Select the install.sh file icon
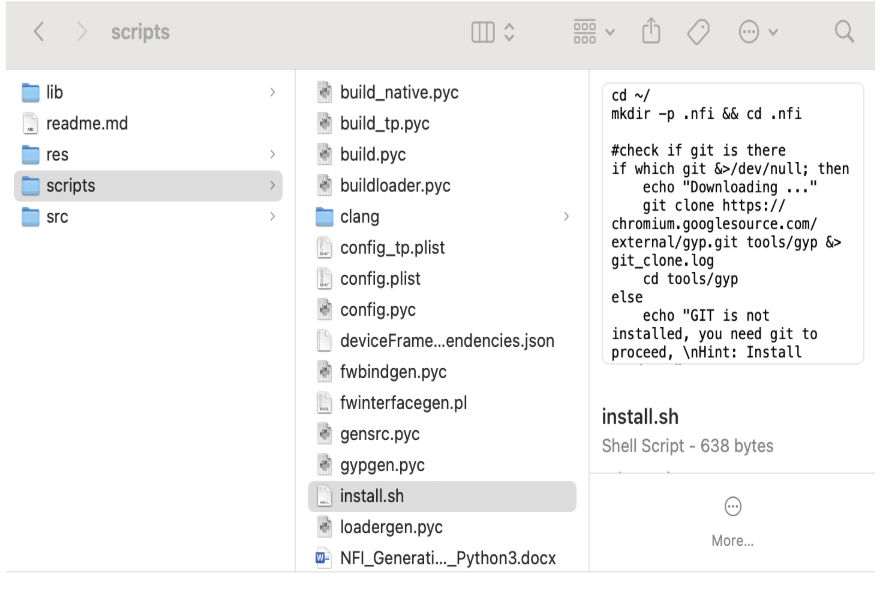The width and height of the screenshot is (882, 592). click(325, 496)
